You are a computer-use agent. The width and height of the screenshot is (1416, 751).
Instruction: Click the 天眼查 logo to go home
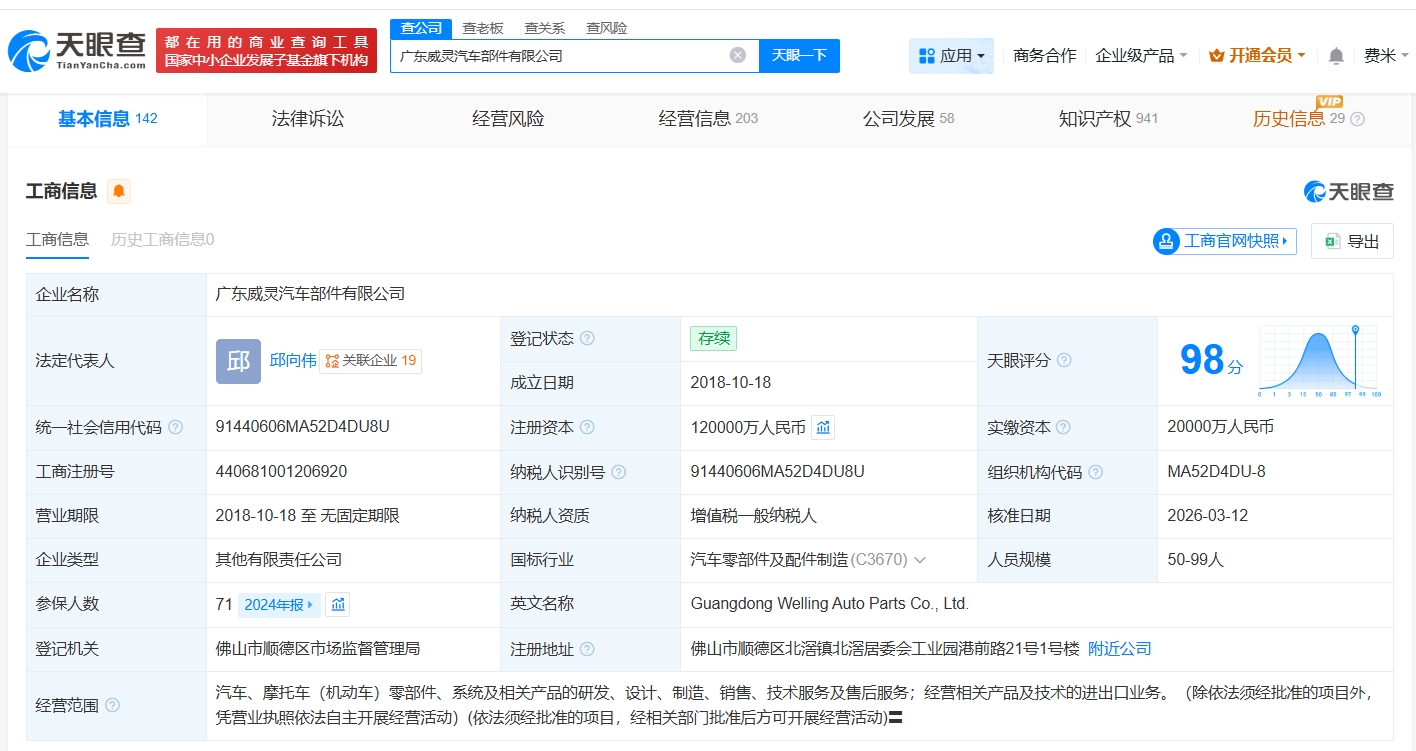click(78, 51)
